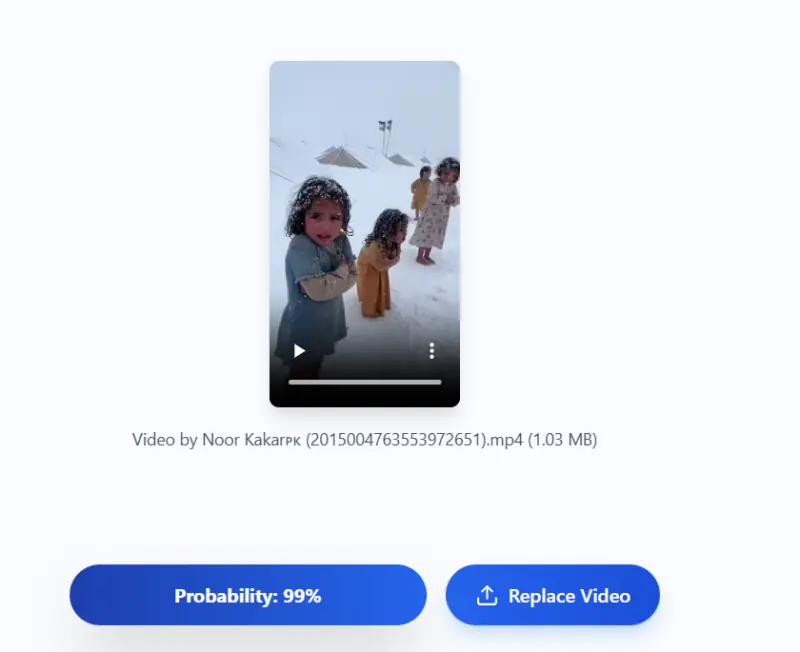Click the dark bottom strip of video player
This screenshot has height=652, width=800.
click(365, 397)
